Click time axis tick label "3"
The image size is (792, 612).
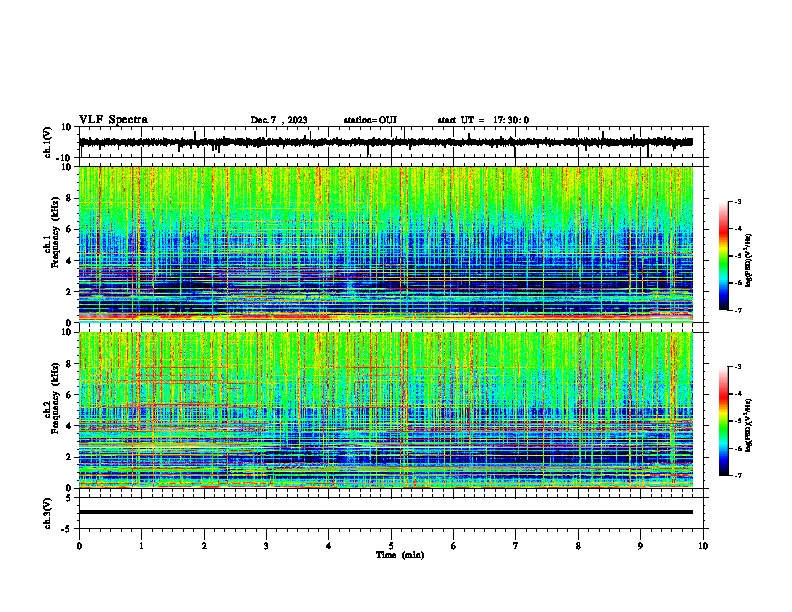(266, 546)
